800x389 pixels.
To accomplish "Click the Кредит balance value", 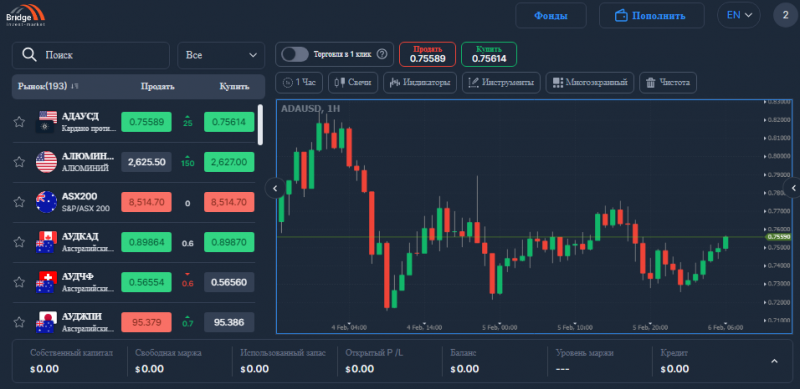I will 674,369.
